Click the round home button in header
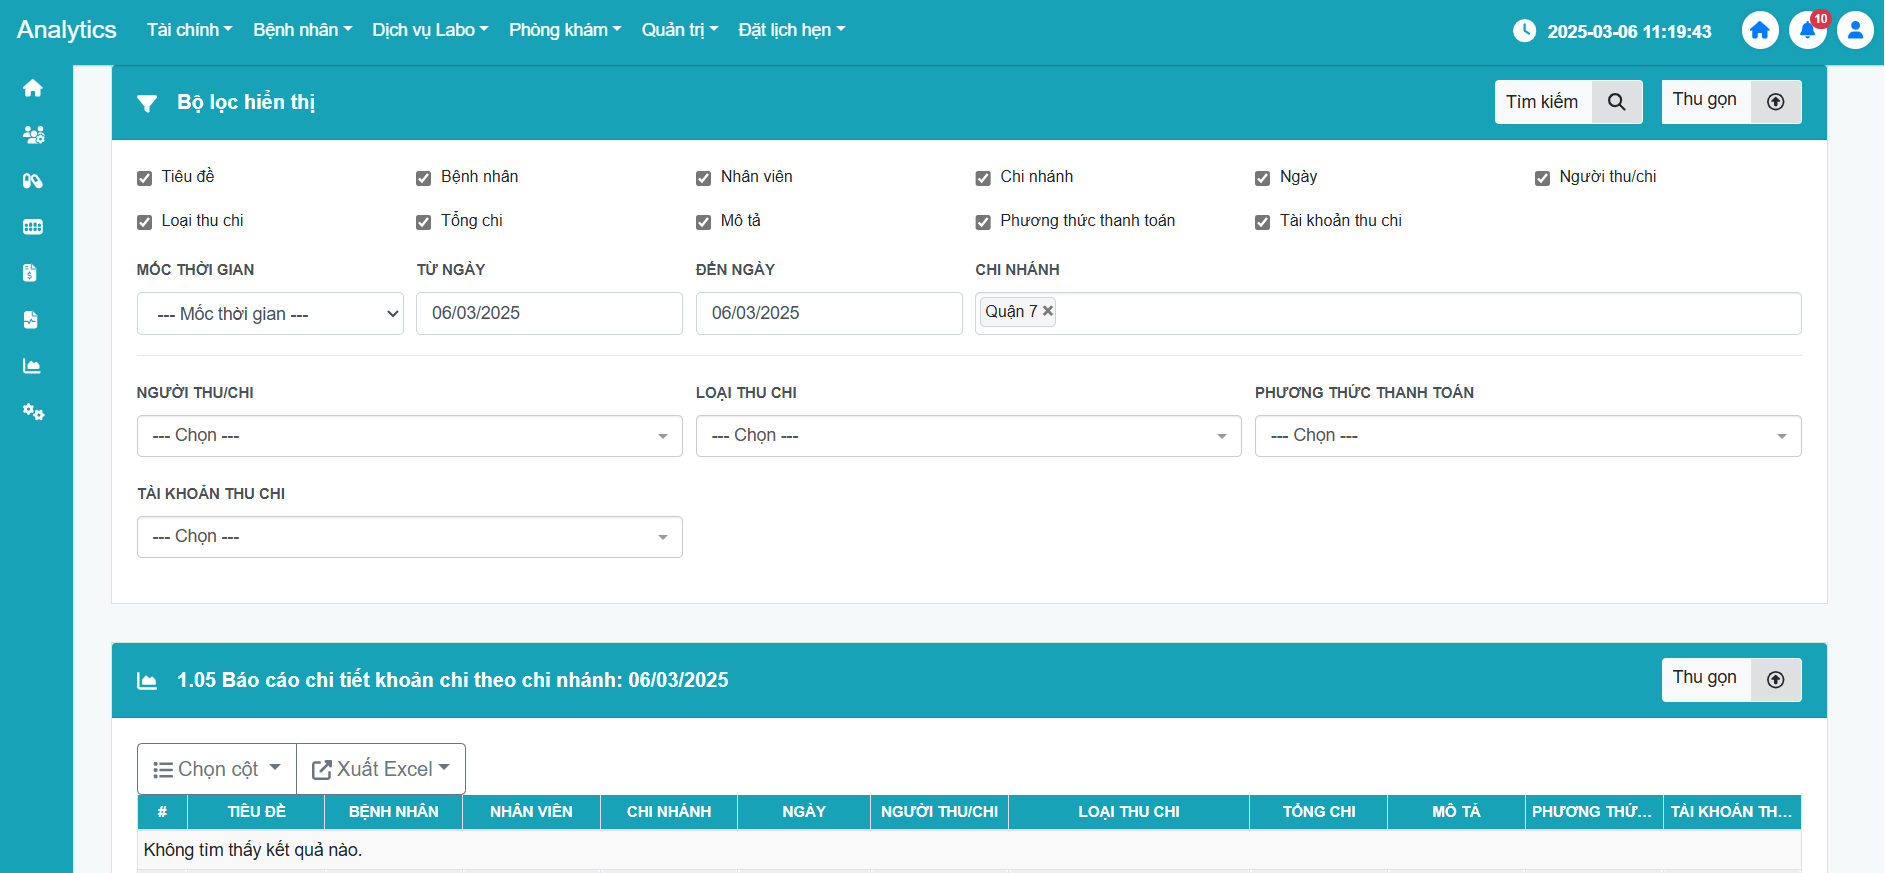Image resolution: width=1885 pixels, height=873 pixels. pos(1760,30)
